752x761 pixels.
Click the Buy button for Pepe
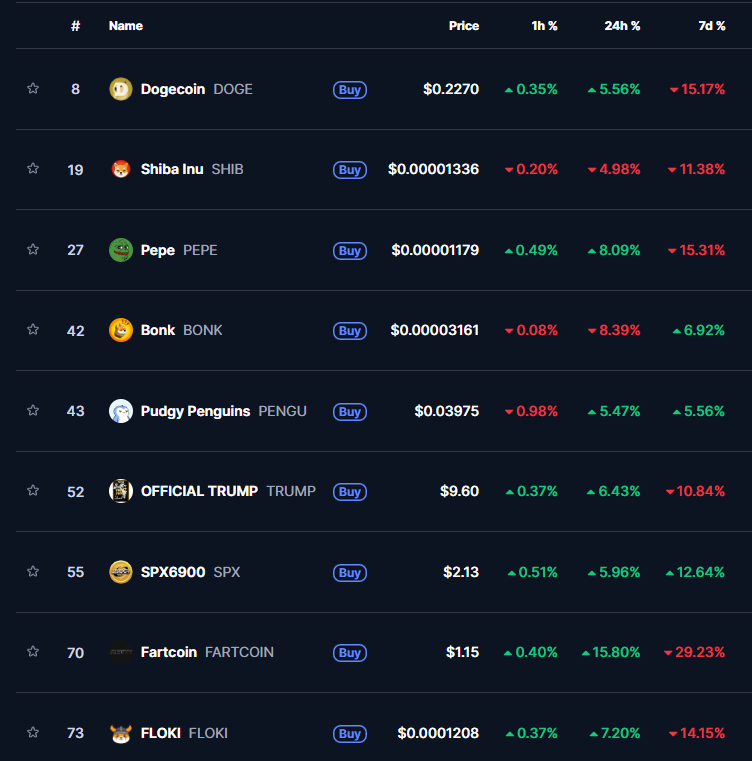pos(350,250)
